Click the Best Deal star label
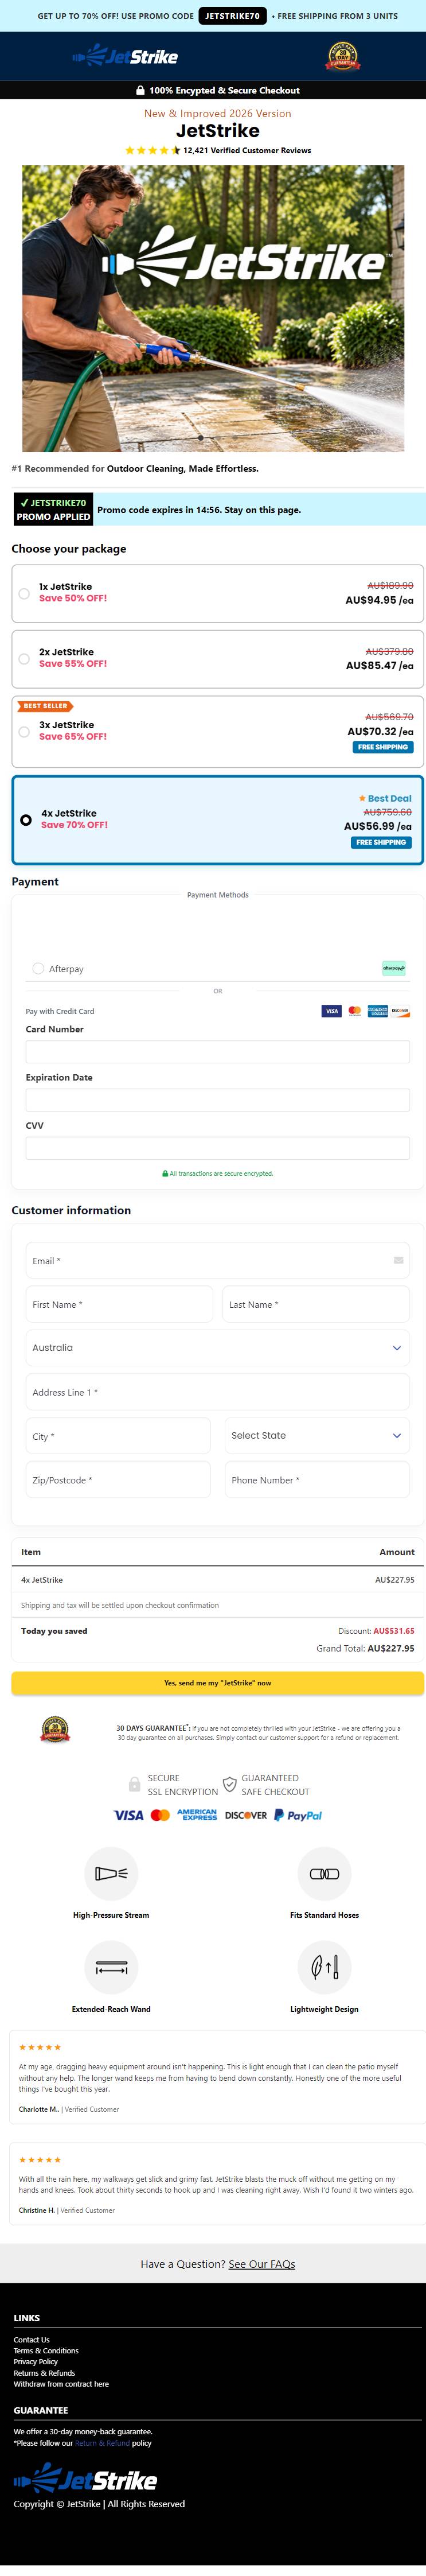 (385, 798)
